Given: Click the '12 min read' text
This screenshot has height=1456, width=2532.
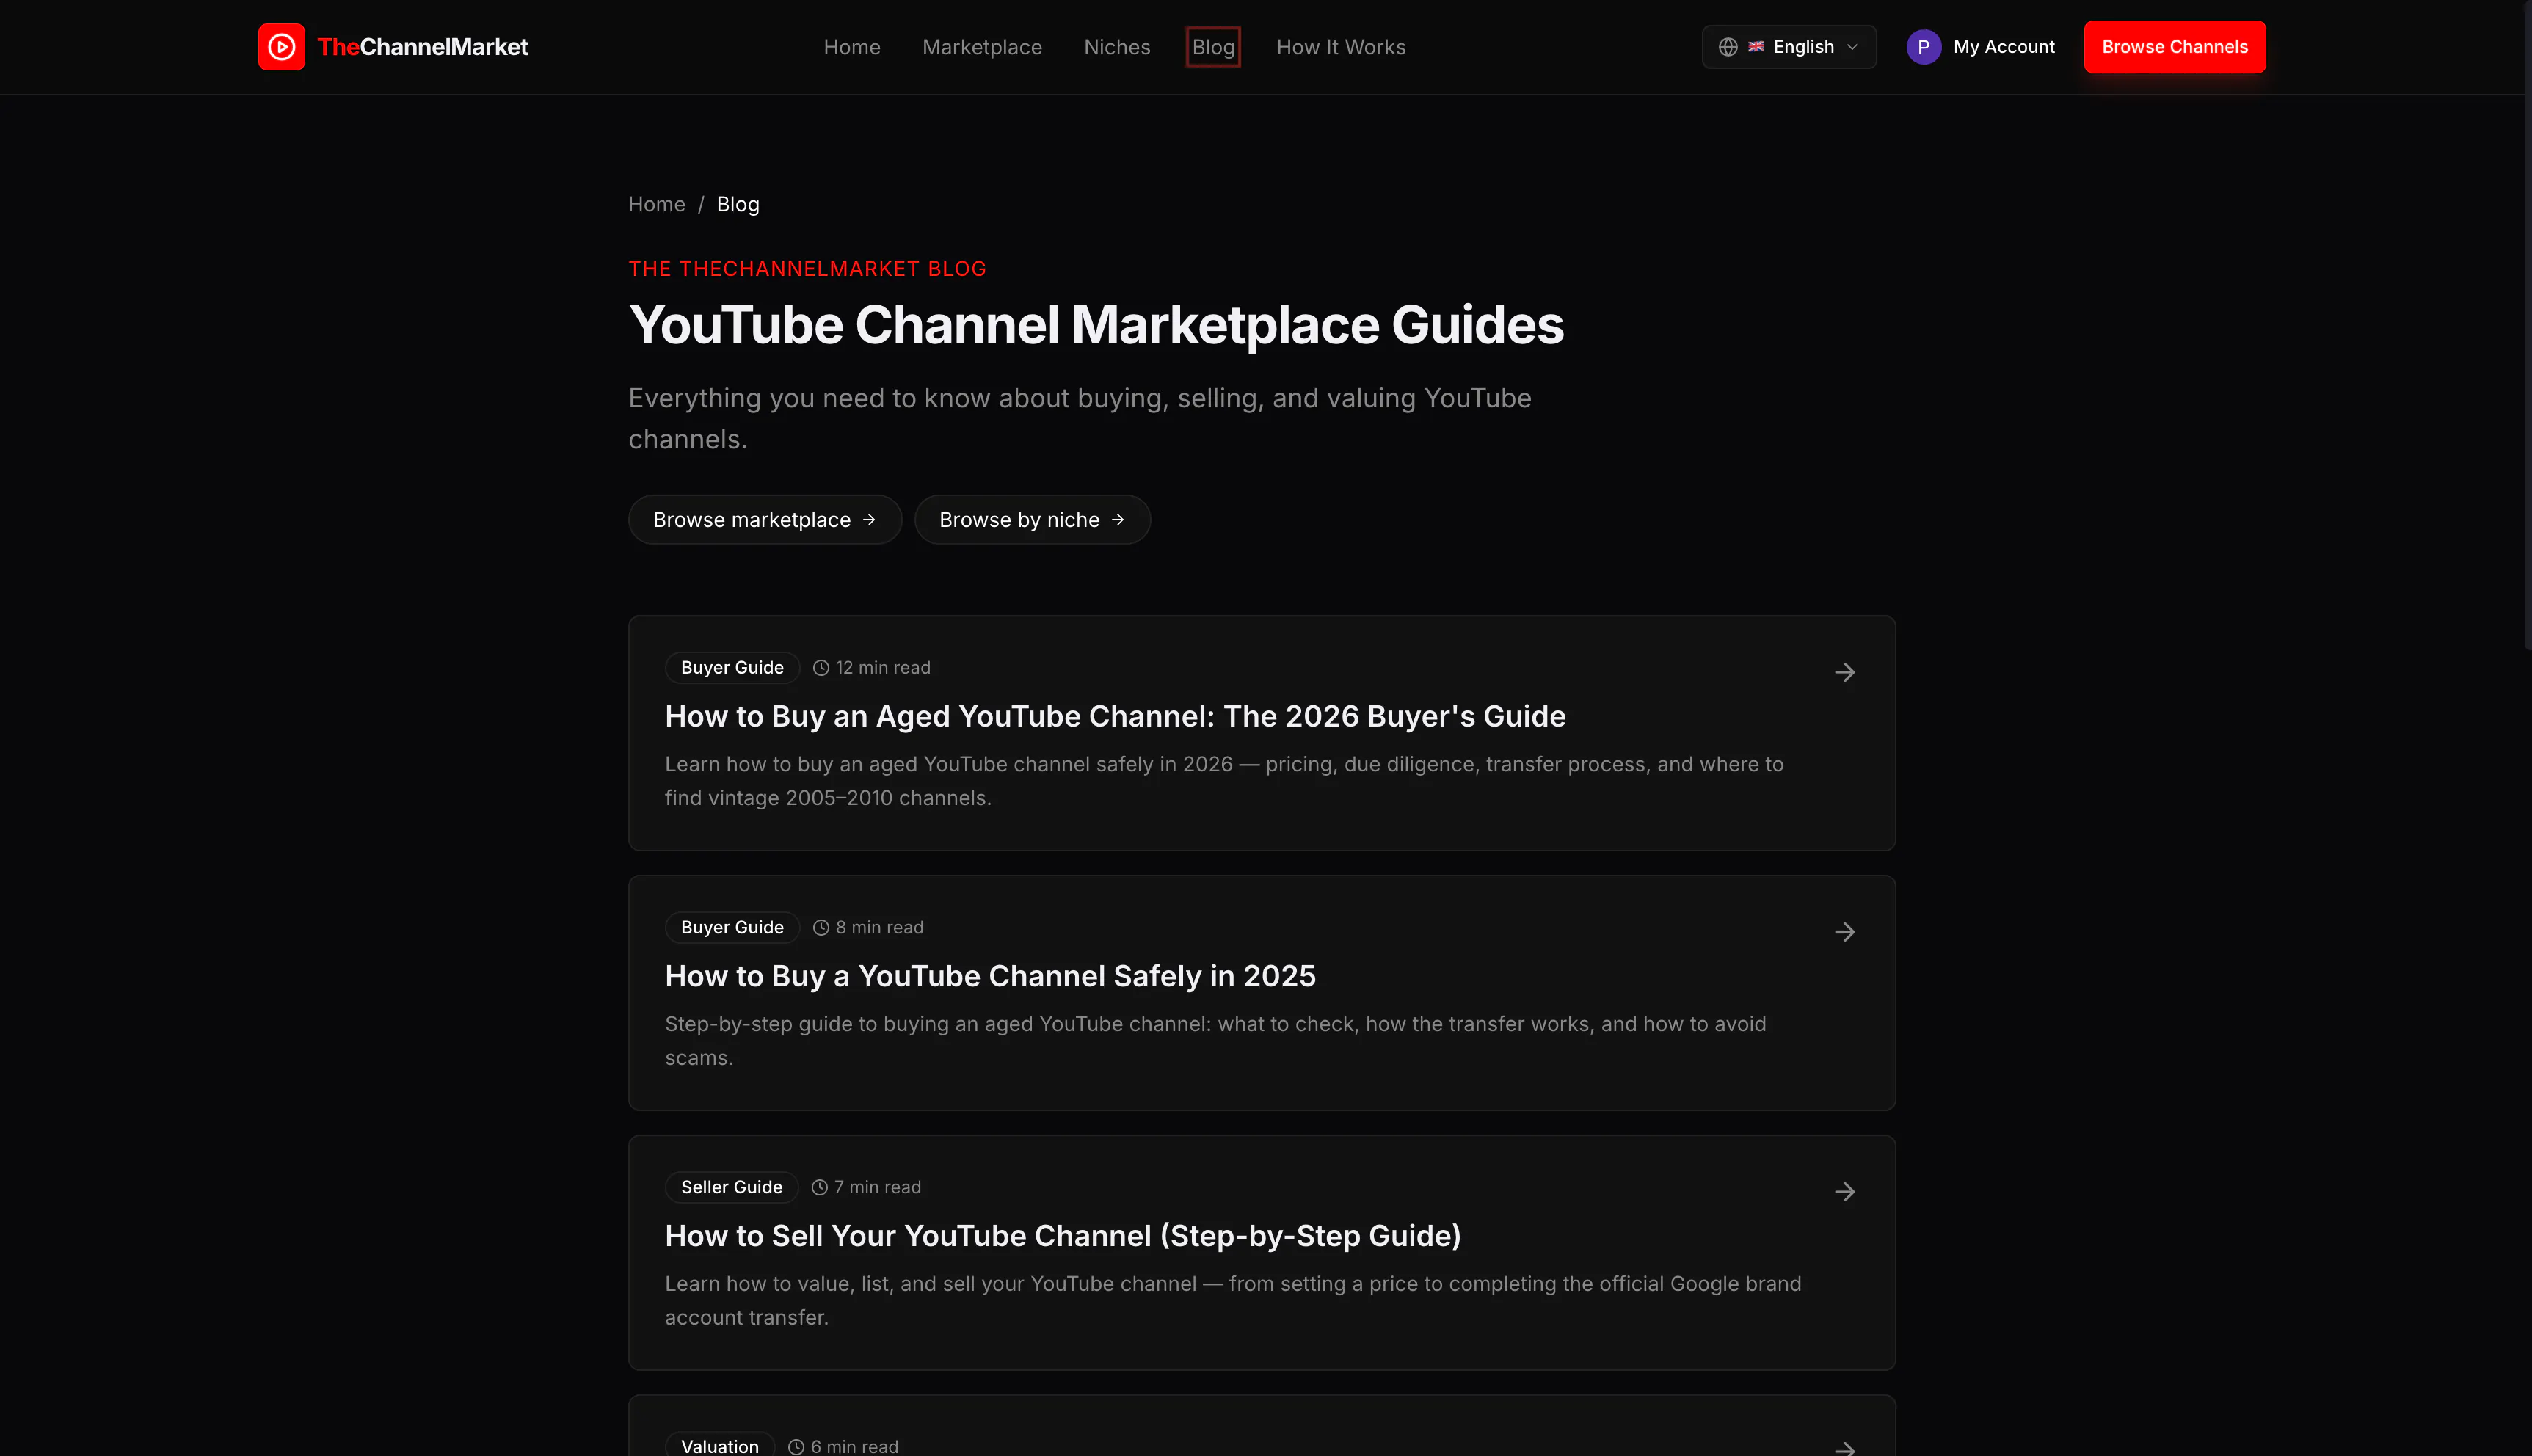Looking at the screenshot, I should click(x=883, y=668).
